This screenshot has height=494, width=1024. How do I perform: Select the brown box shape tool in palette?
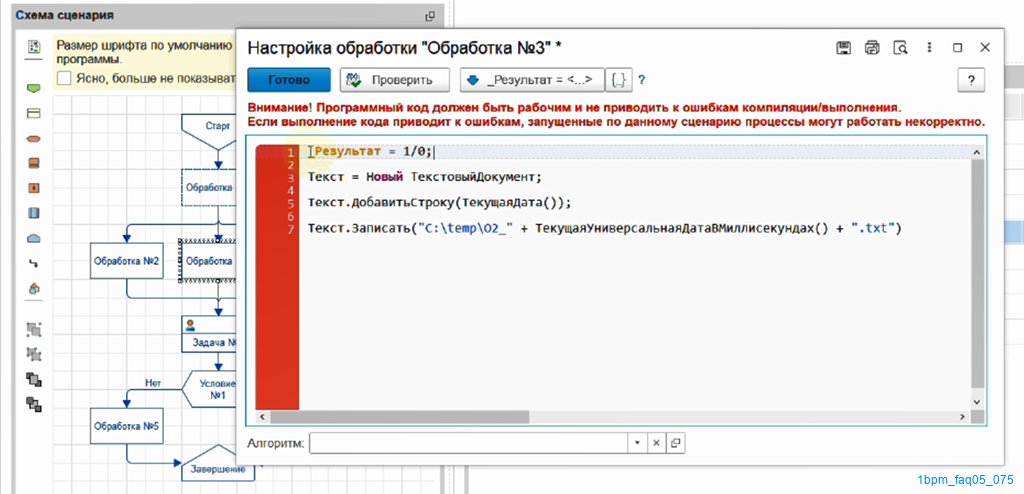pos(34,163)
